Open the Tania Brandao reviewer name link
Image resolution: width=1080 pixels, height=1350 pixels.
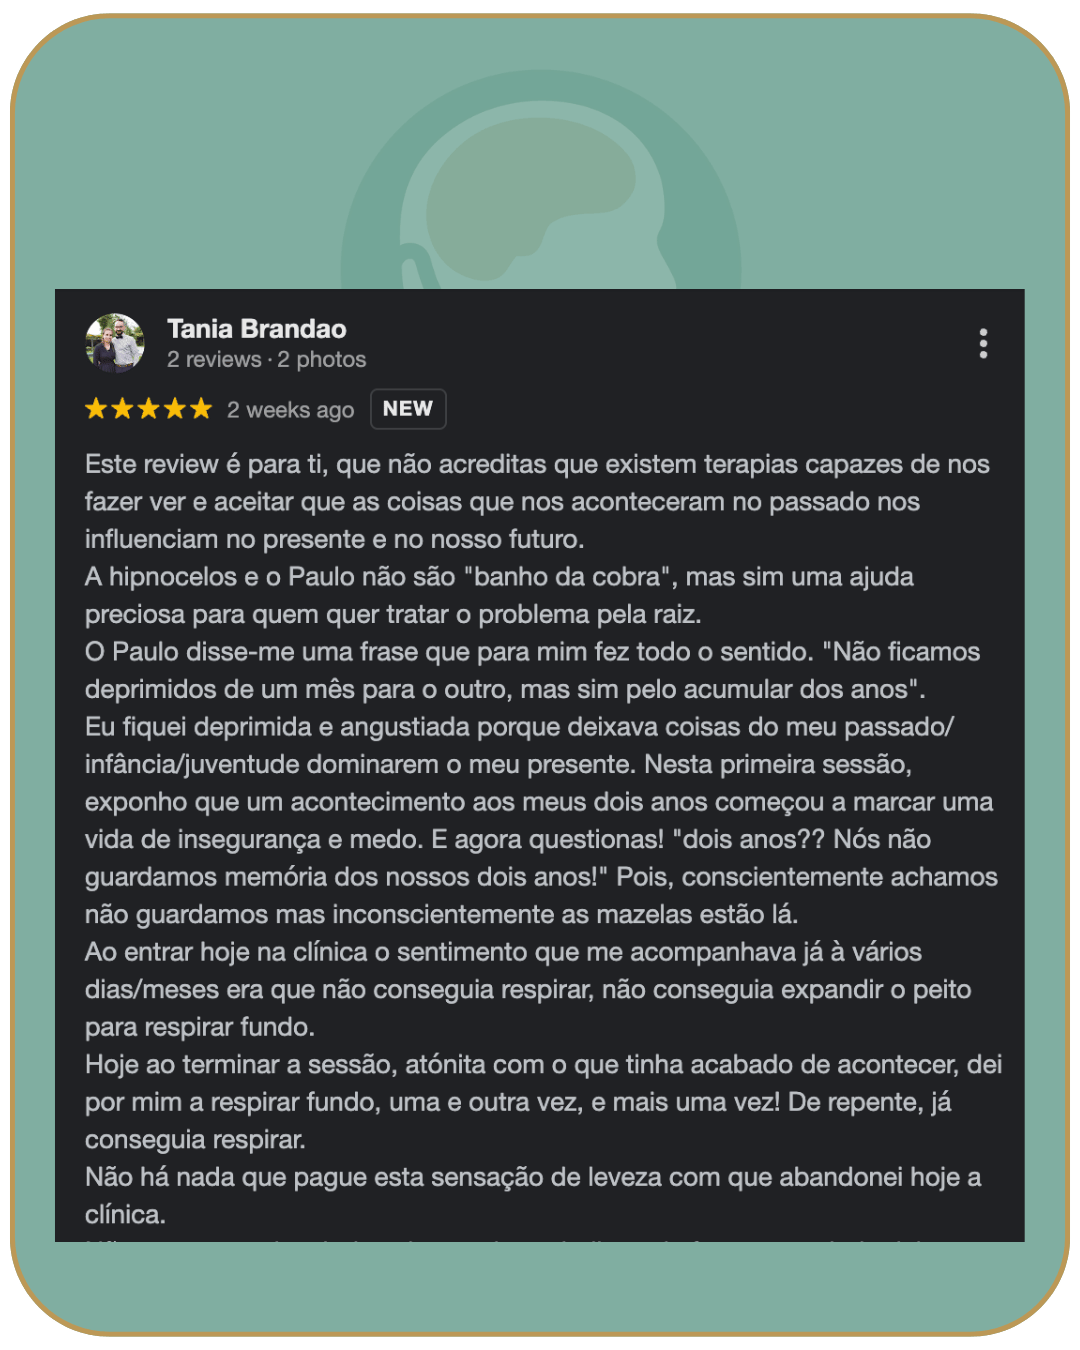(257, 329)
